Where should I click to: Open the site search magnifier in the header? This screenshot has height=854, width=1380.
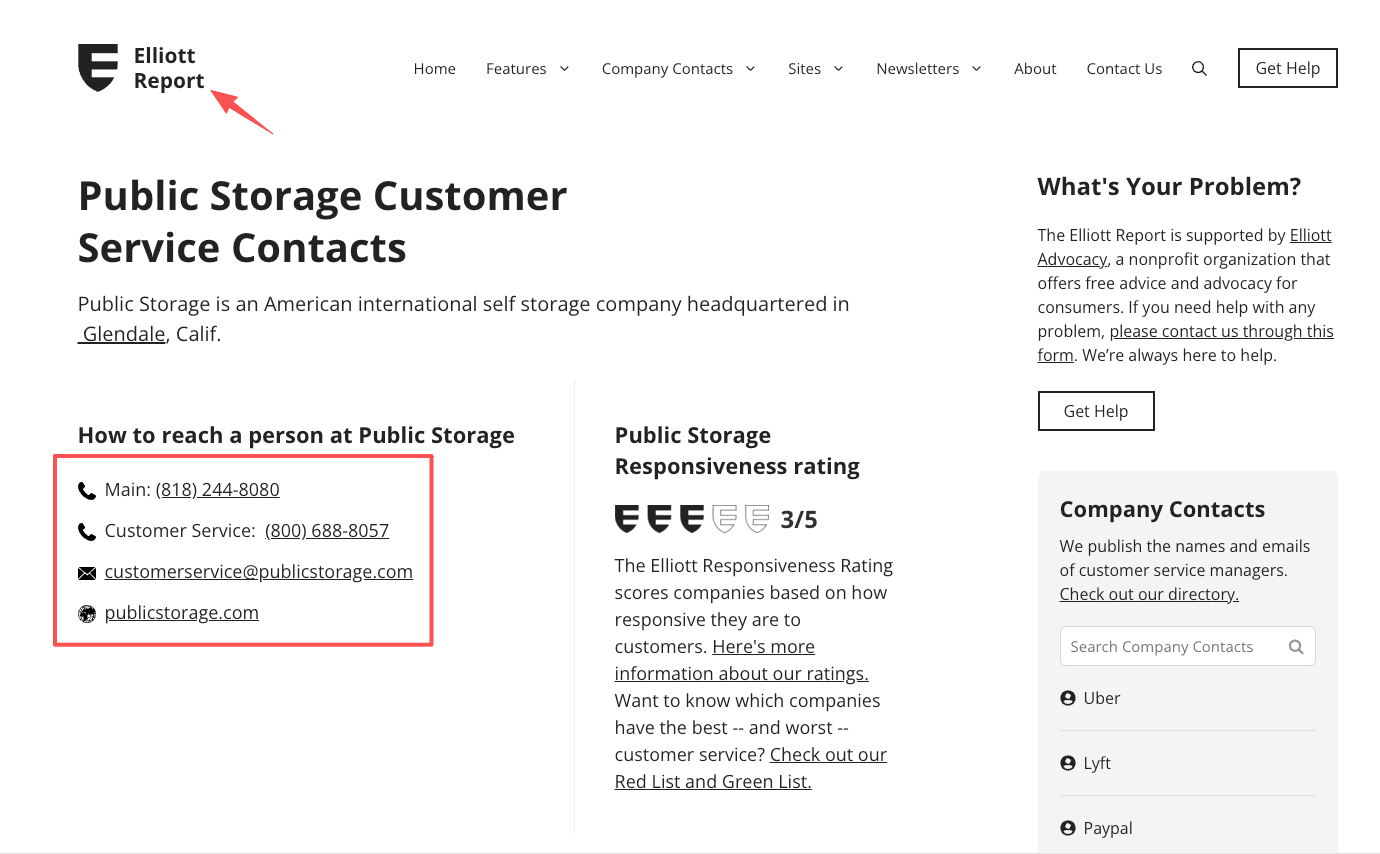[x=1199, y=68]
